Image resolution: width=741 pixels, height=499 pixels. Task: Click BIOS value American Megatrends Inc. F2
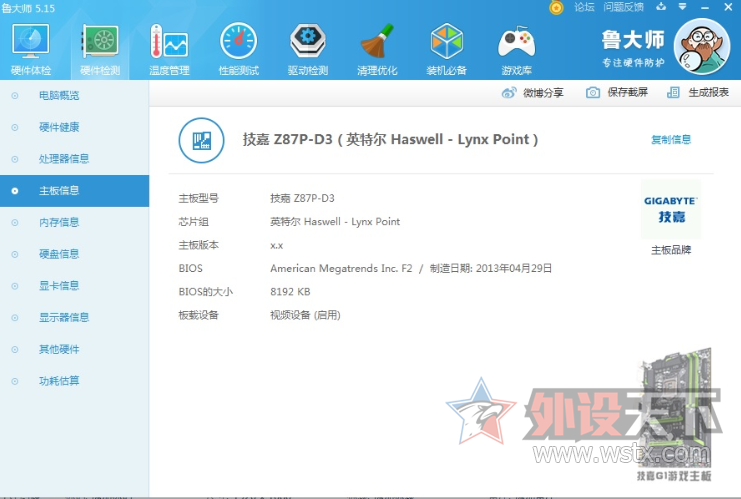341,268
